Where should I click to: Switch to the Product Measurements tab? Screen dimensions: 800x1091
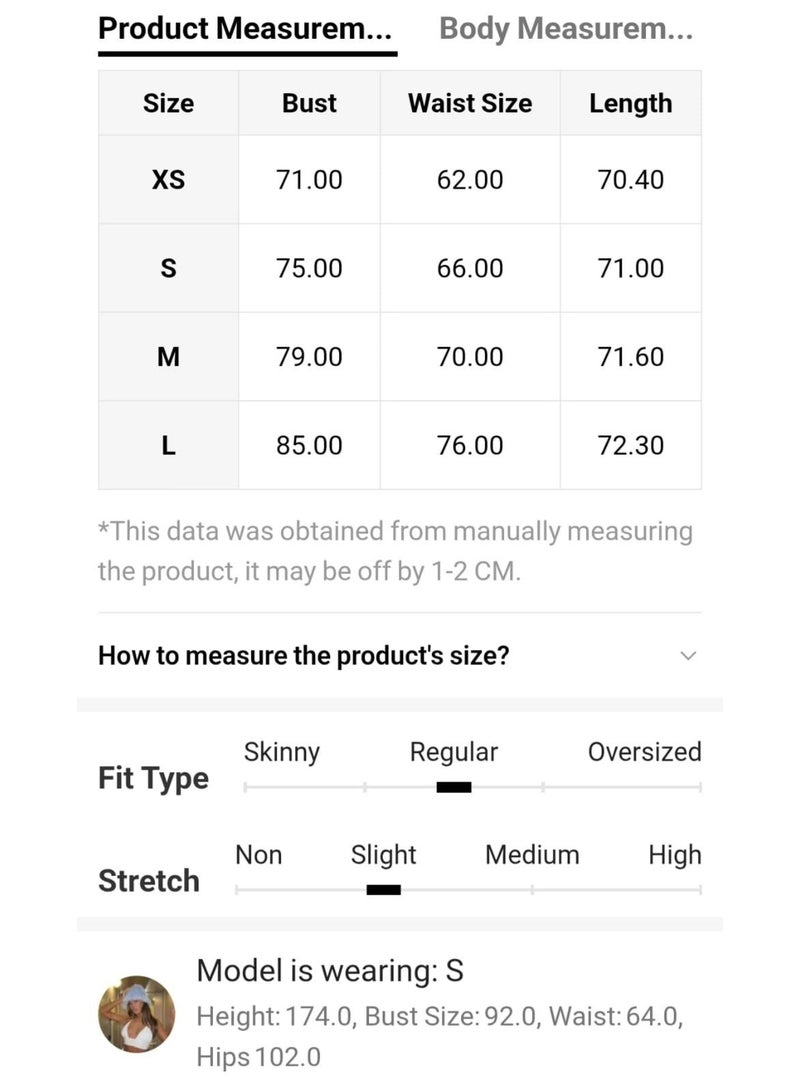click(246, 28)
